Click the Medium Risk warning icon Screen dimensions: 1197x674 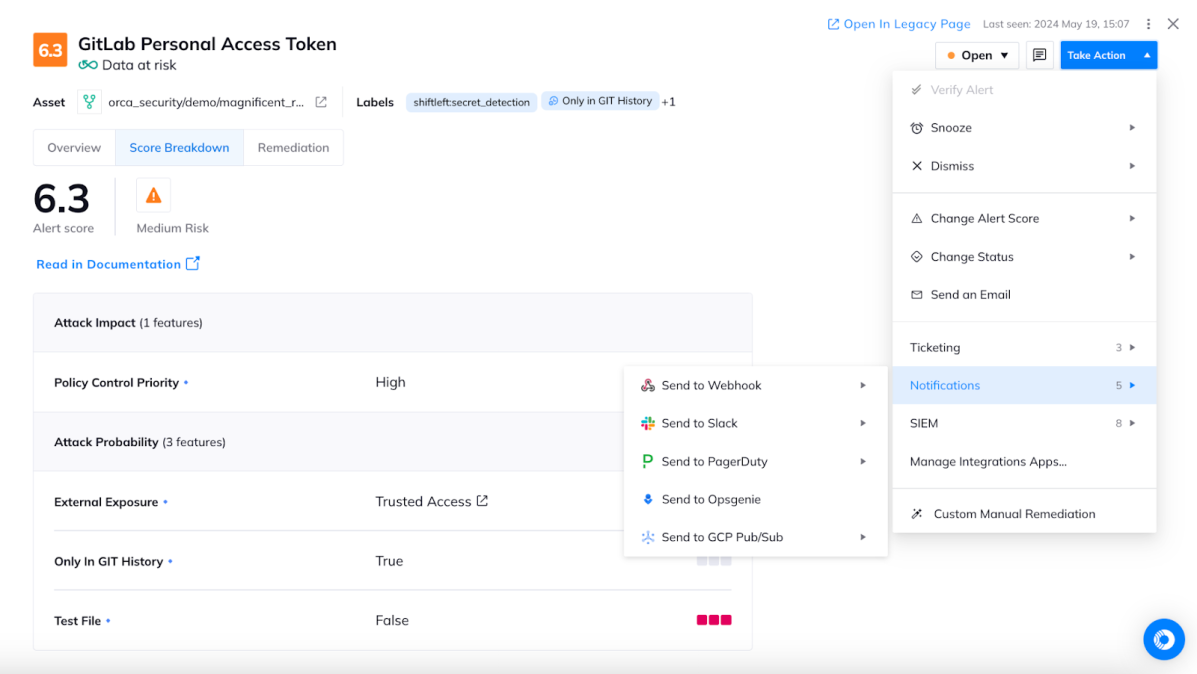tap(153, 196)
